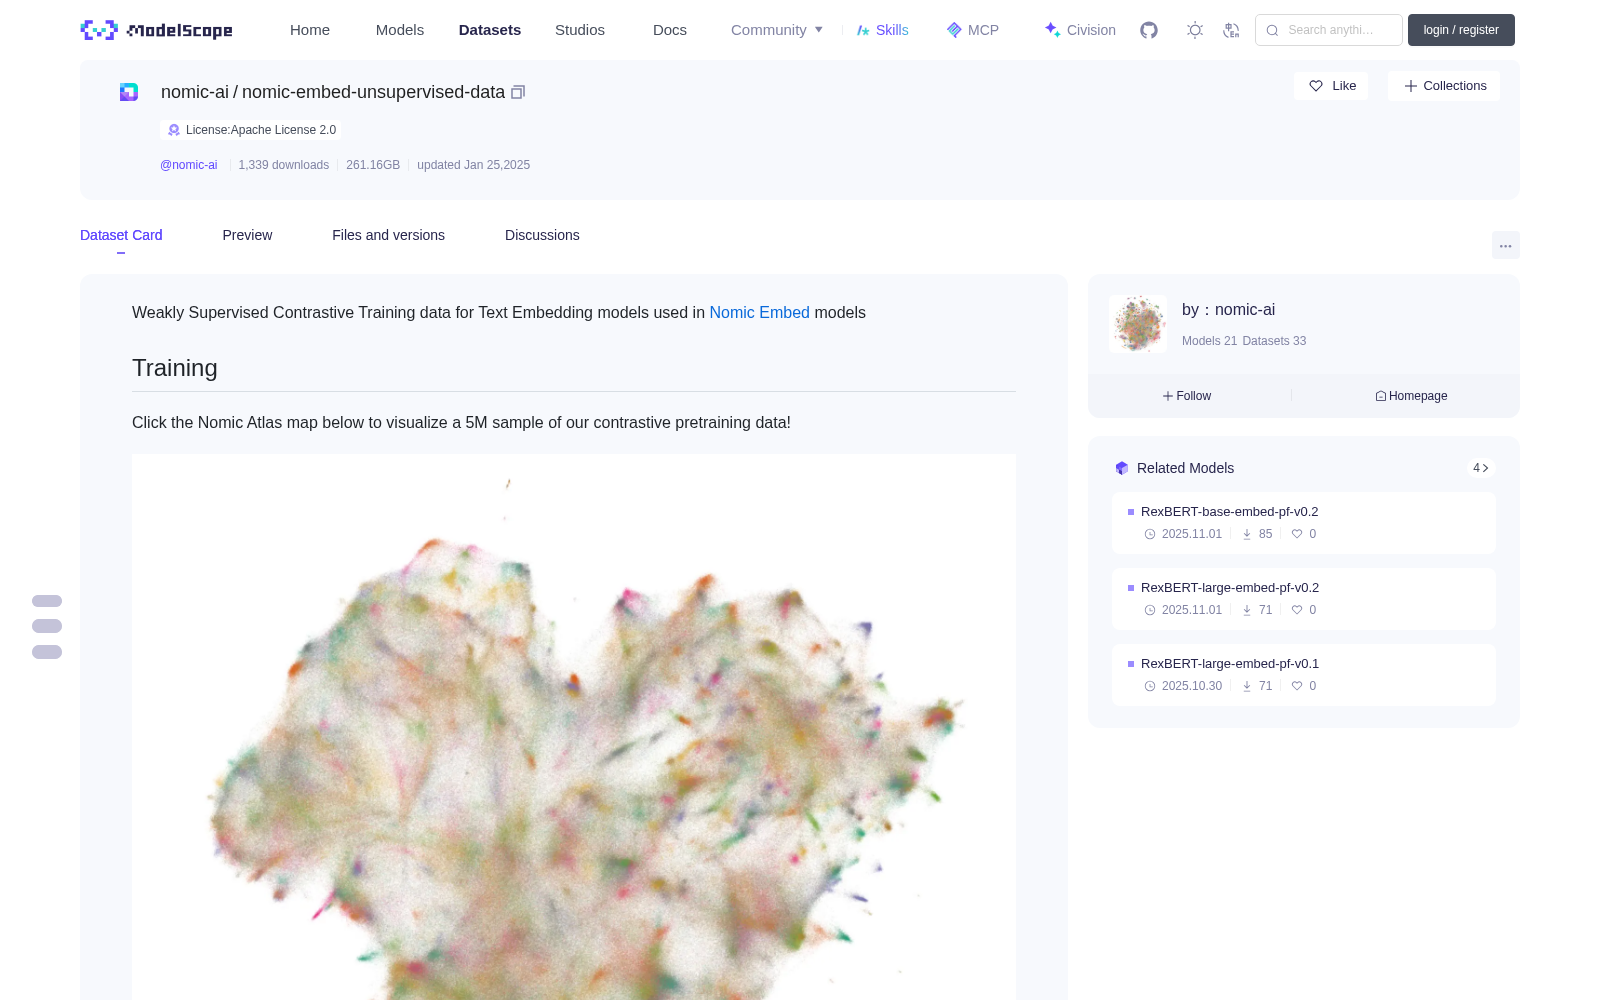Click the 'updated Jan 25,2025' text
Screen dimensions: 1600x1000
[473, 165]
